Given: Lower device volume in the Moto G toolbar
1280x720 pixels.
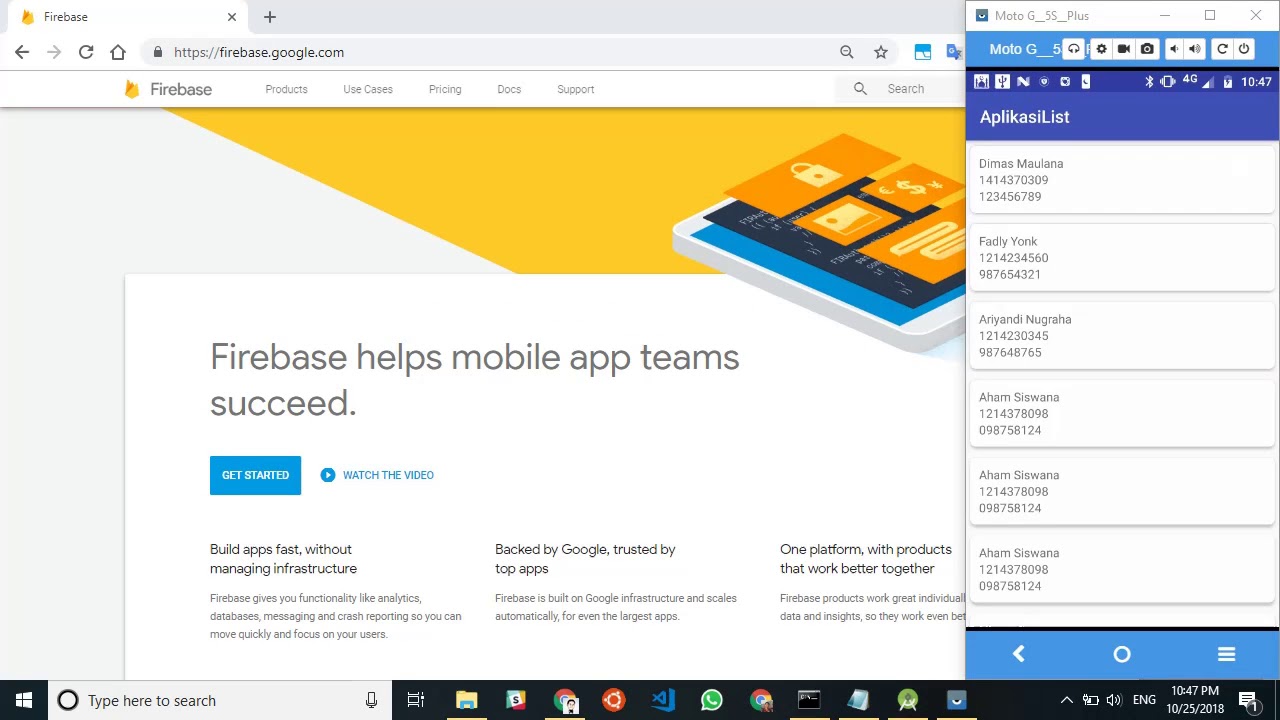Looking at the screenshot, I should click(1174, 49).
